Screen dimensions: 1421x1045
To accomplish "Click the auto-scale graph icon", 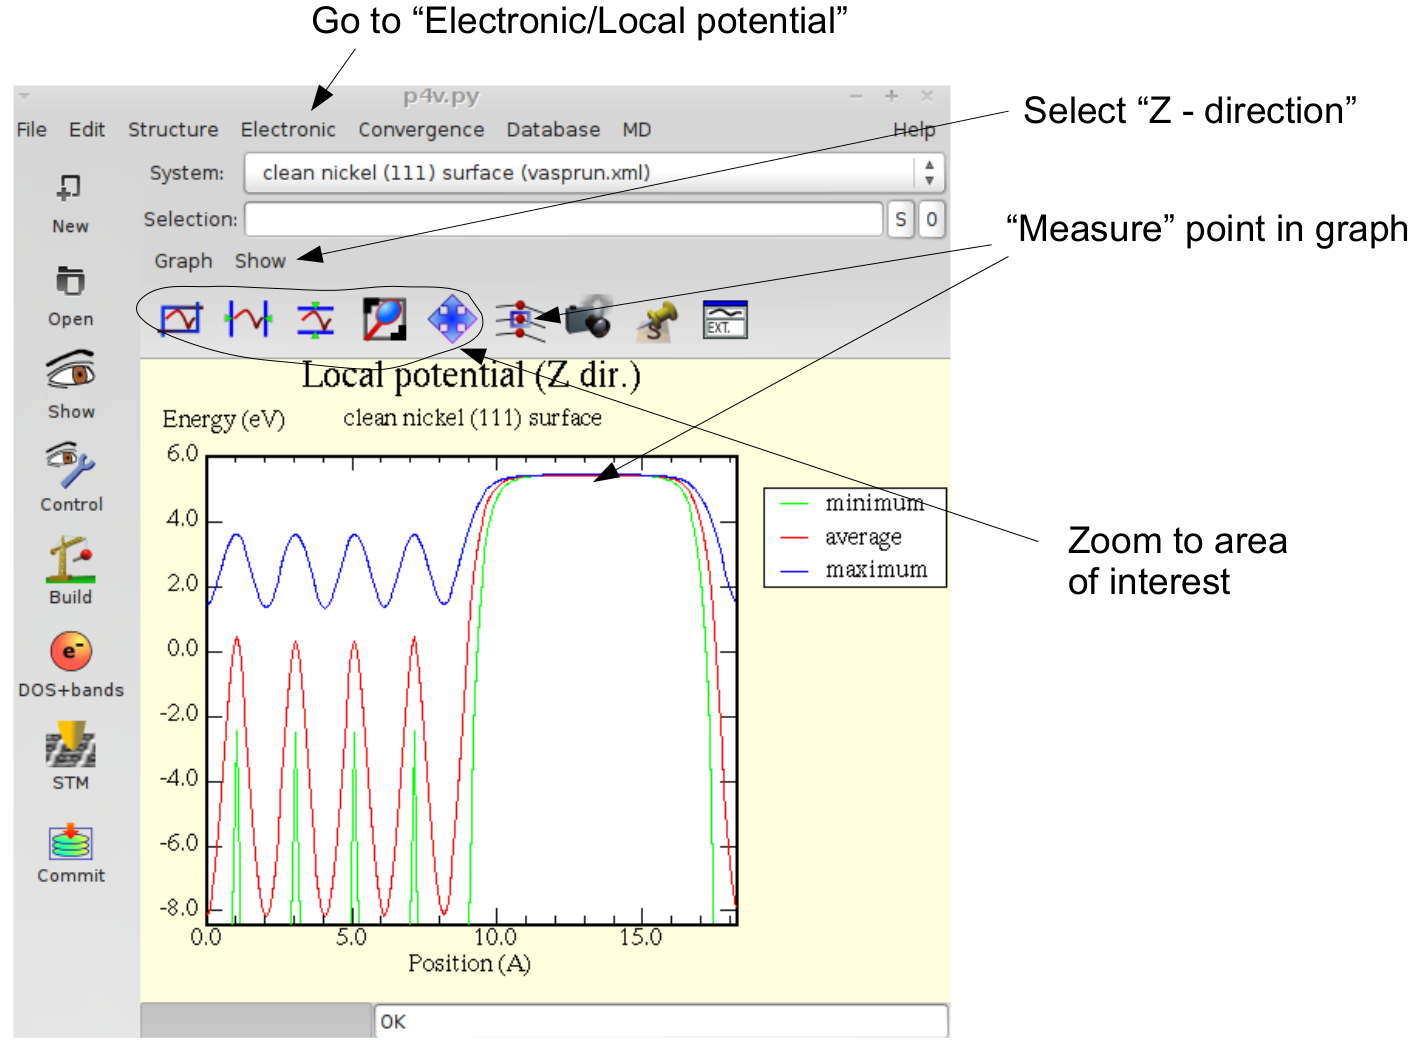I will click(x=181, y=319).
